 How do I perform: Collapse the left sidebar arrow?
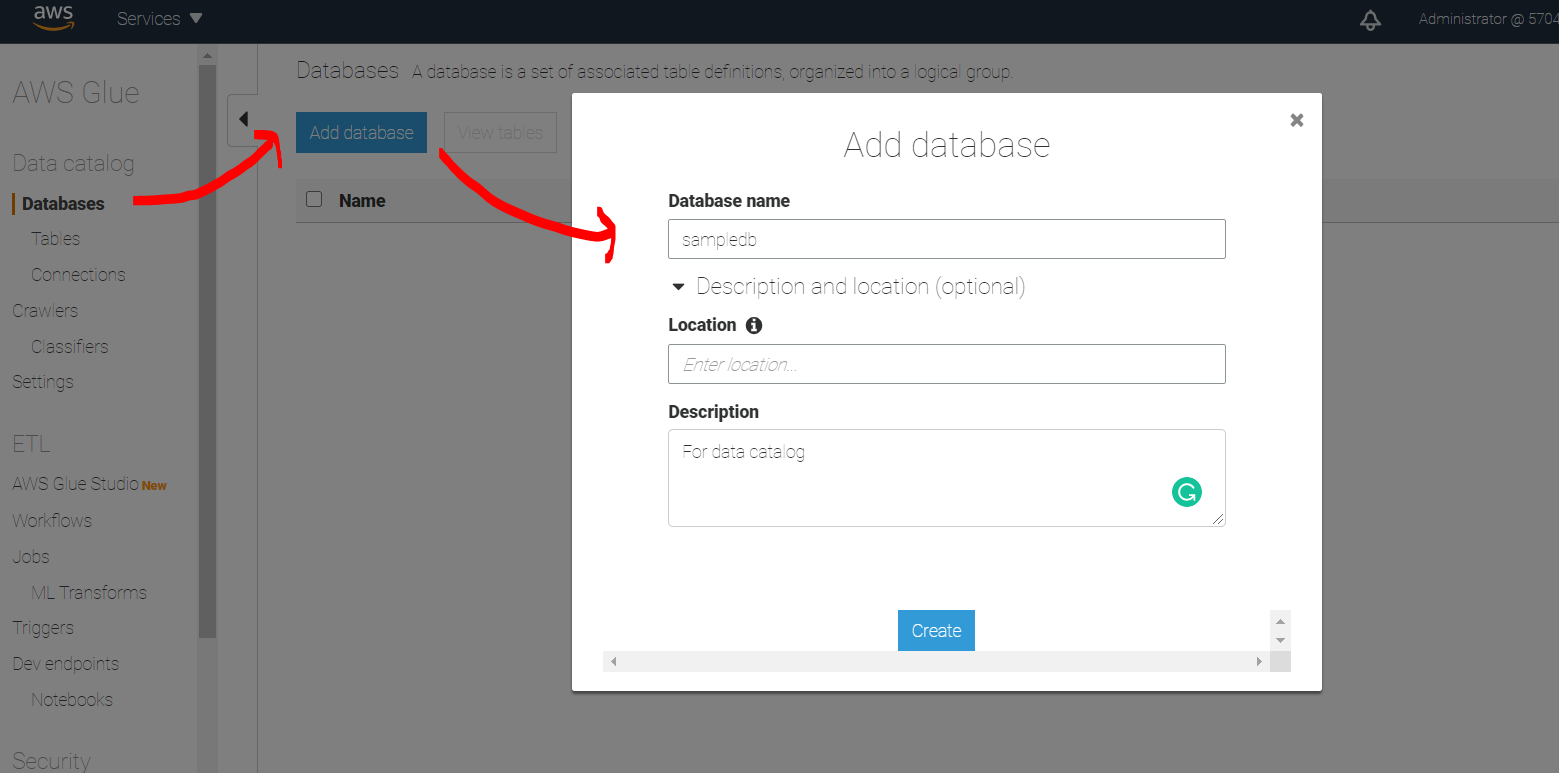tap(243, 120)
